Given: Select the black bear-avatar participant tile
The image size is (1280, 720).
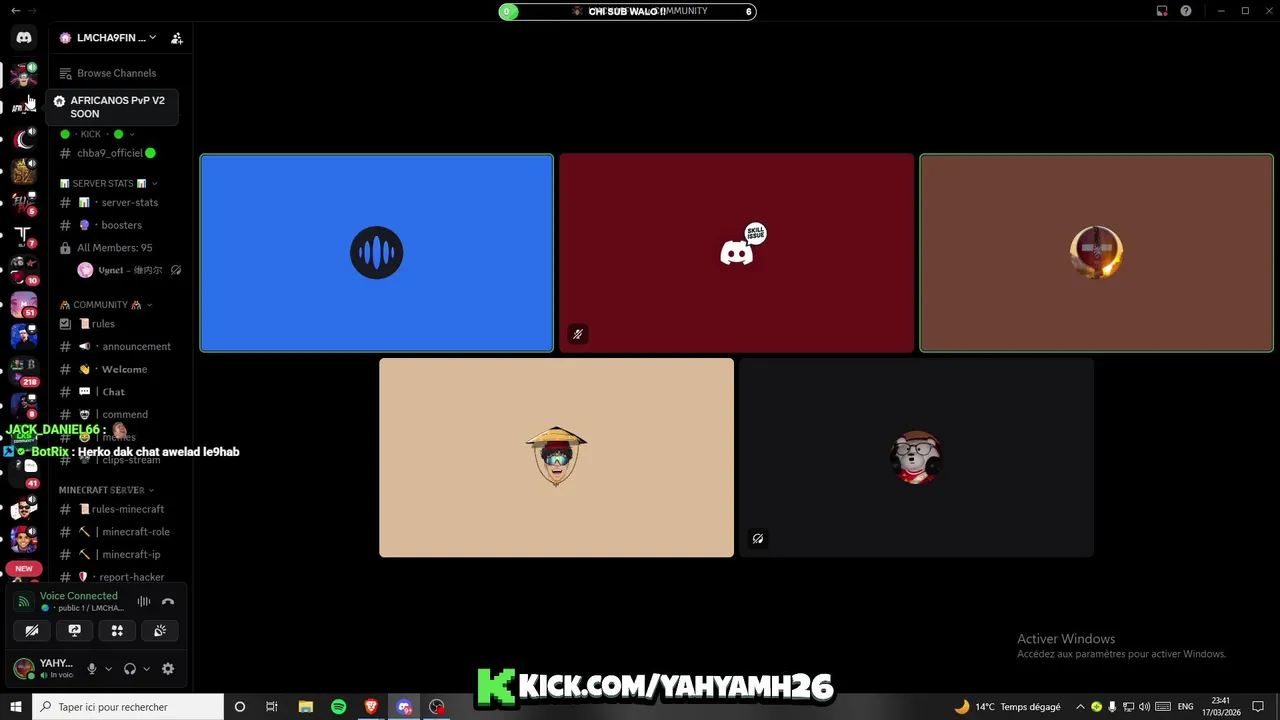Looking at the screenshot, I should [x=917, y=457].
